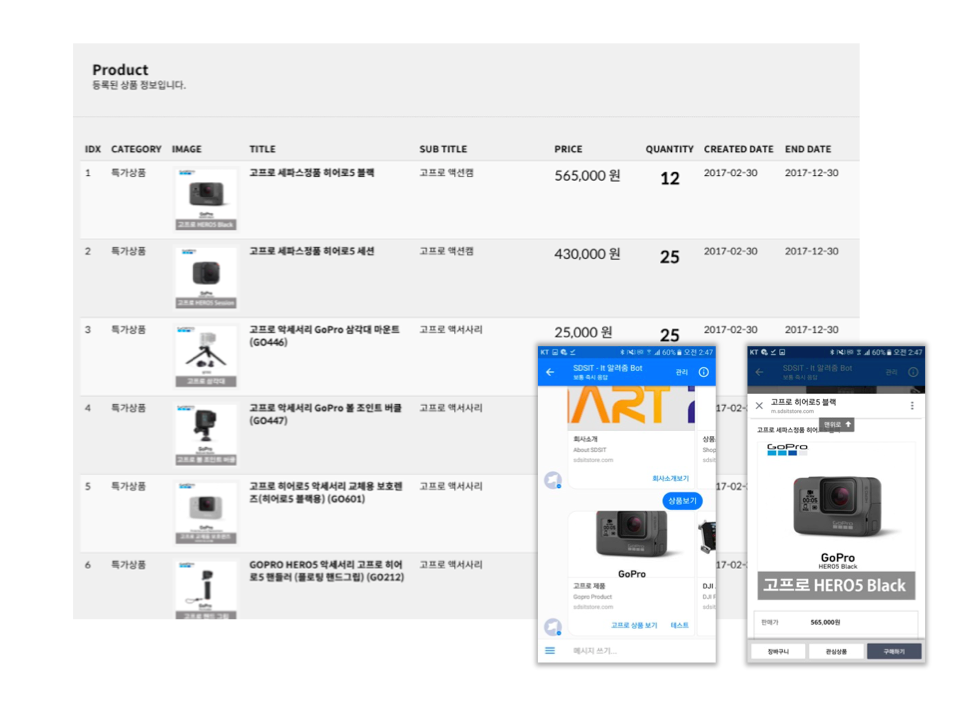Click the Product page heading
Screen dimensions: 971x702
120,70
